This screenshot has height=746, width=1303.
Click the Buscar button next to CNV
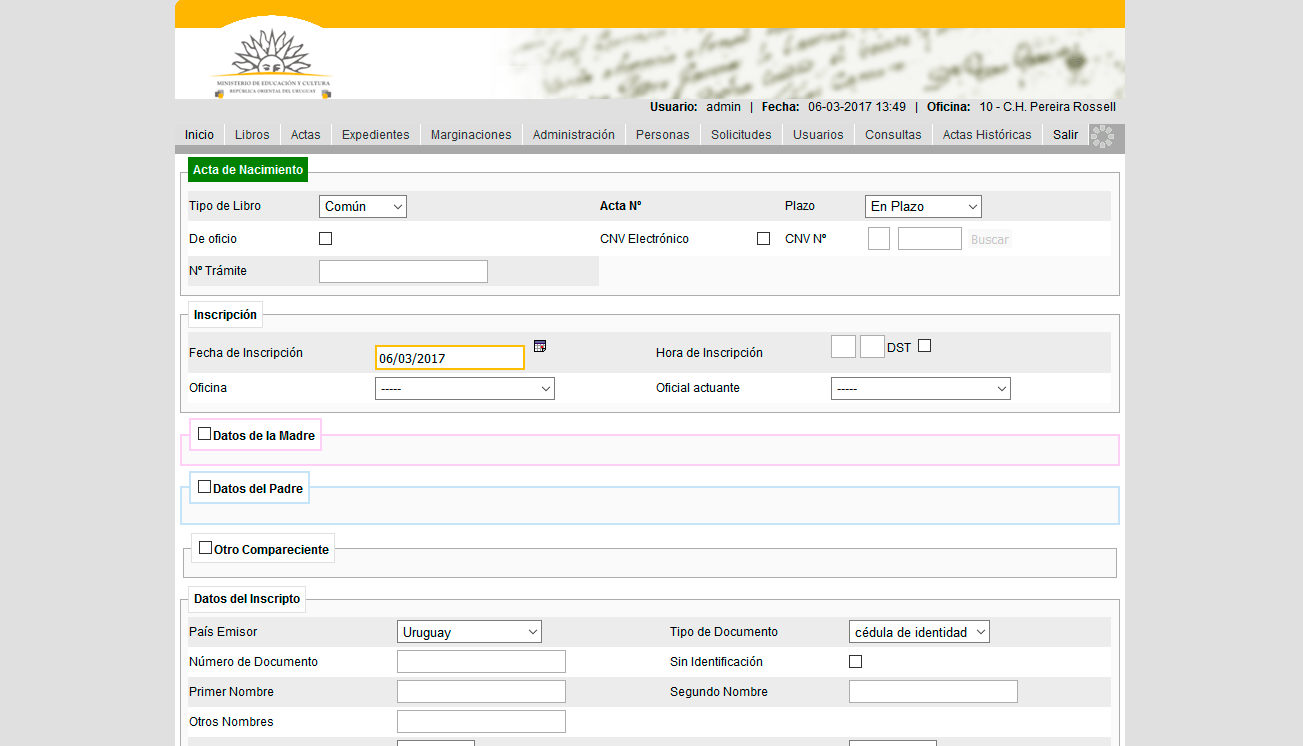989,240
